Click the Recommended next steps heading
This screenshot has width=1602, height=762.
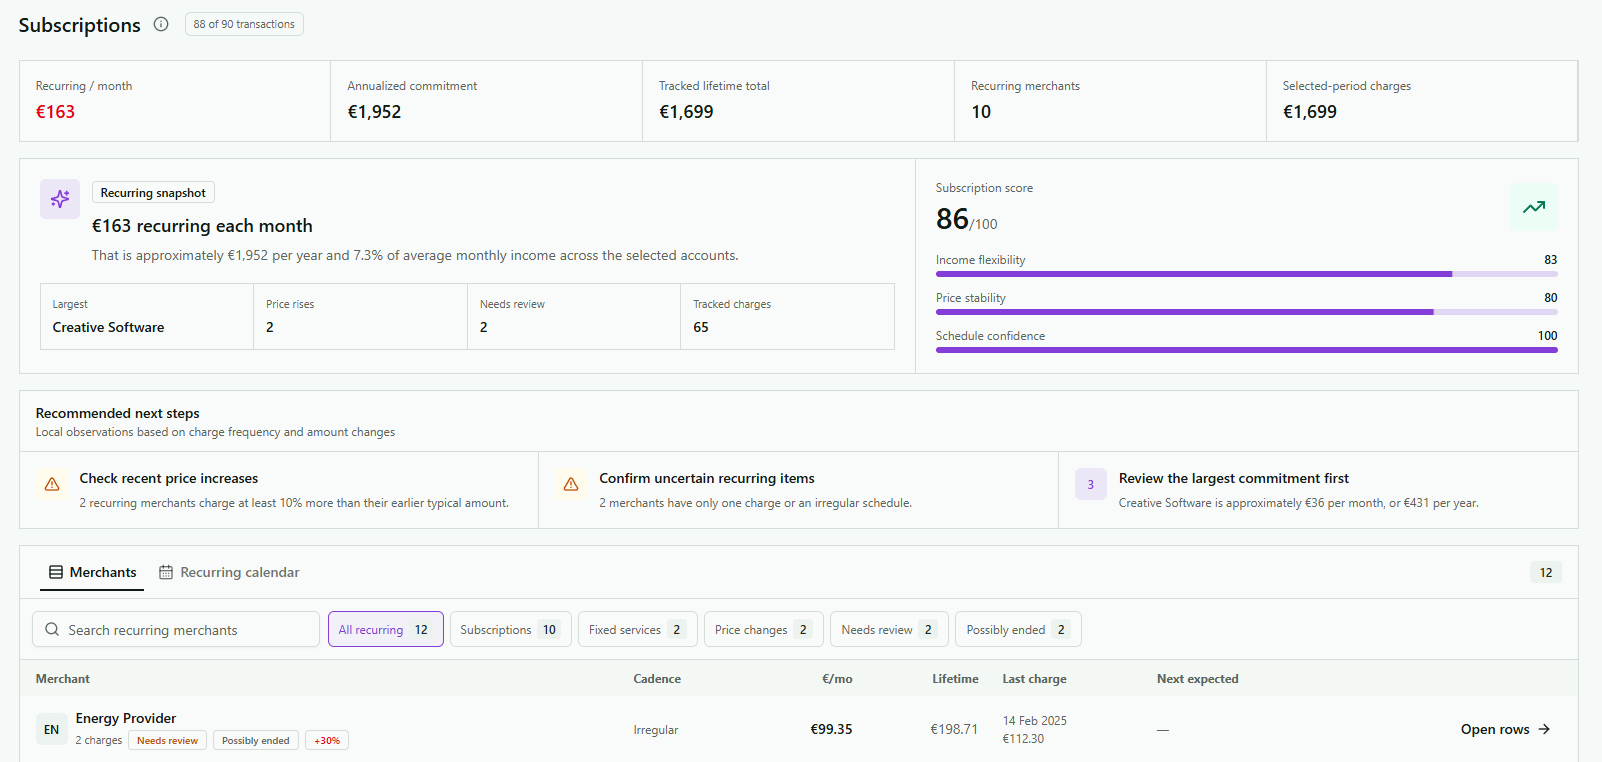pyautogui.click(x=117, y=413)
